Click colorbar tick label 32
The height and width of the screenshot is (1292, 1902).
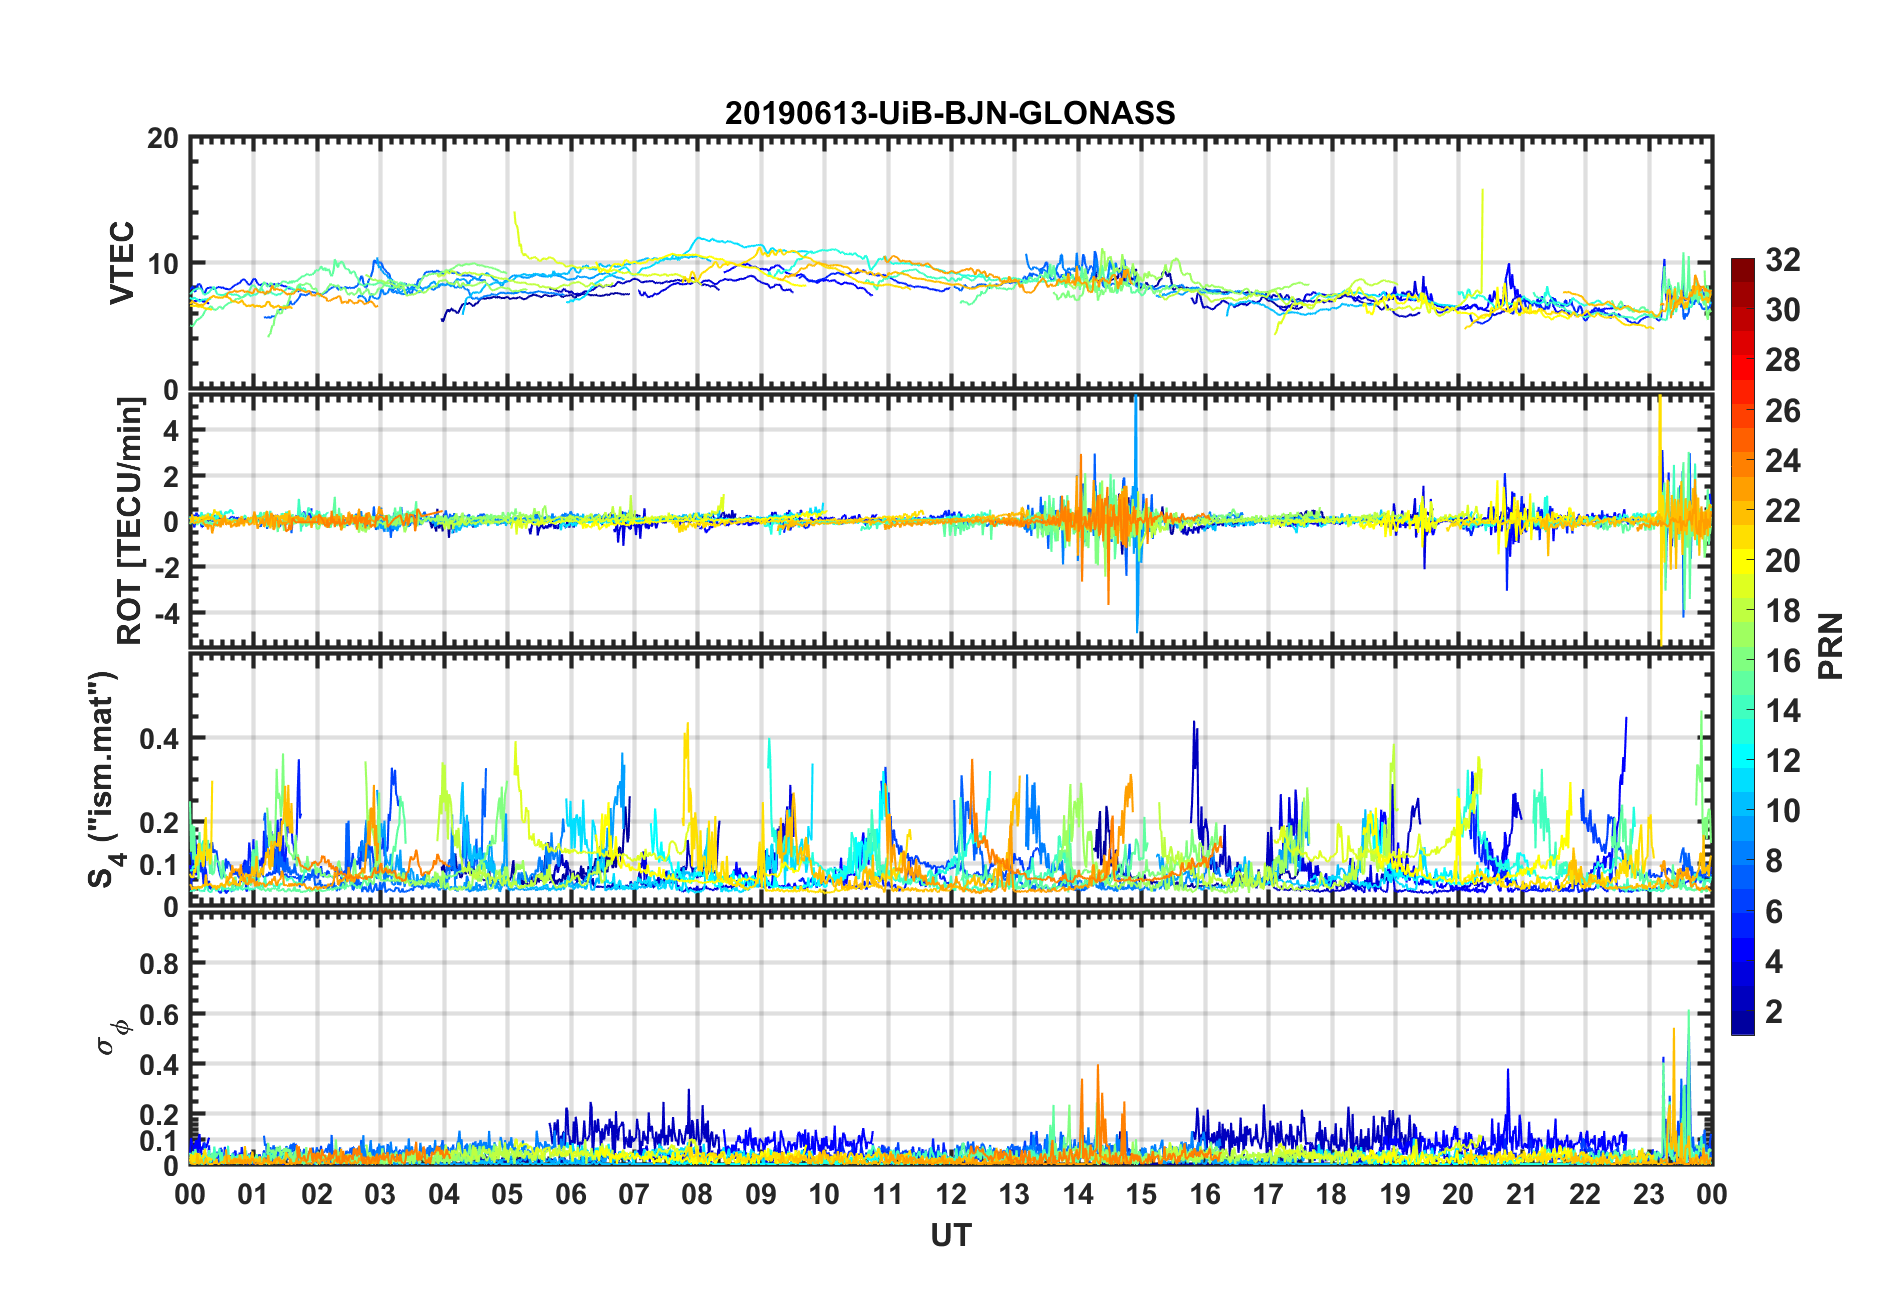(x=1783, y=260)
